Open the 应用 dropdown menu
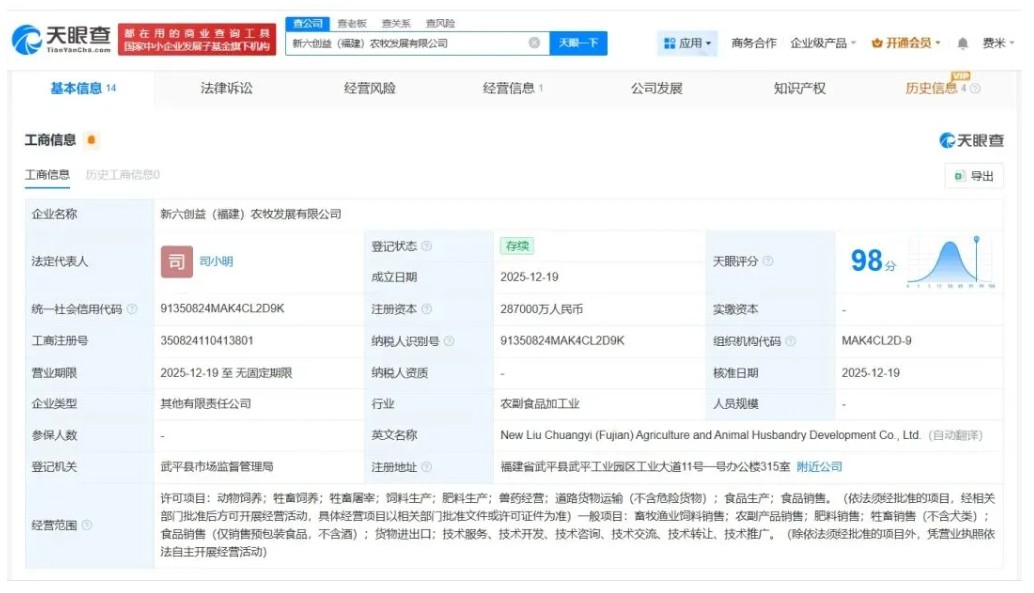 [688, 43]
